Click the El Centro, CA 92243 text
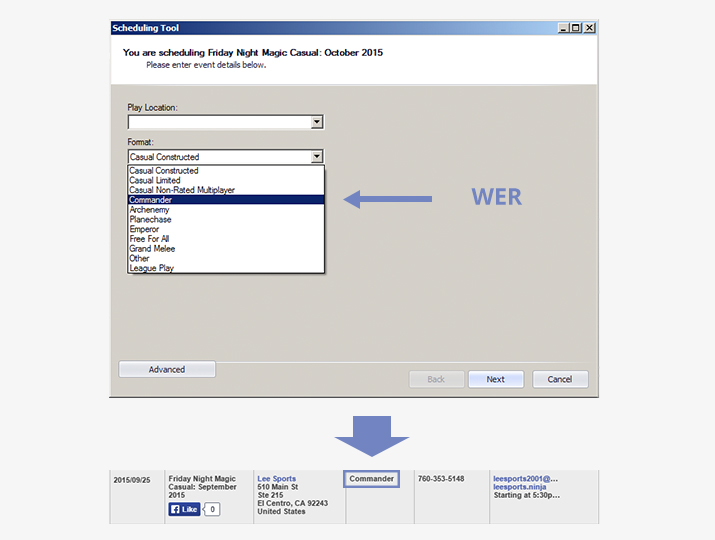715x540 pixels. click(293, 503)
